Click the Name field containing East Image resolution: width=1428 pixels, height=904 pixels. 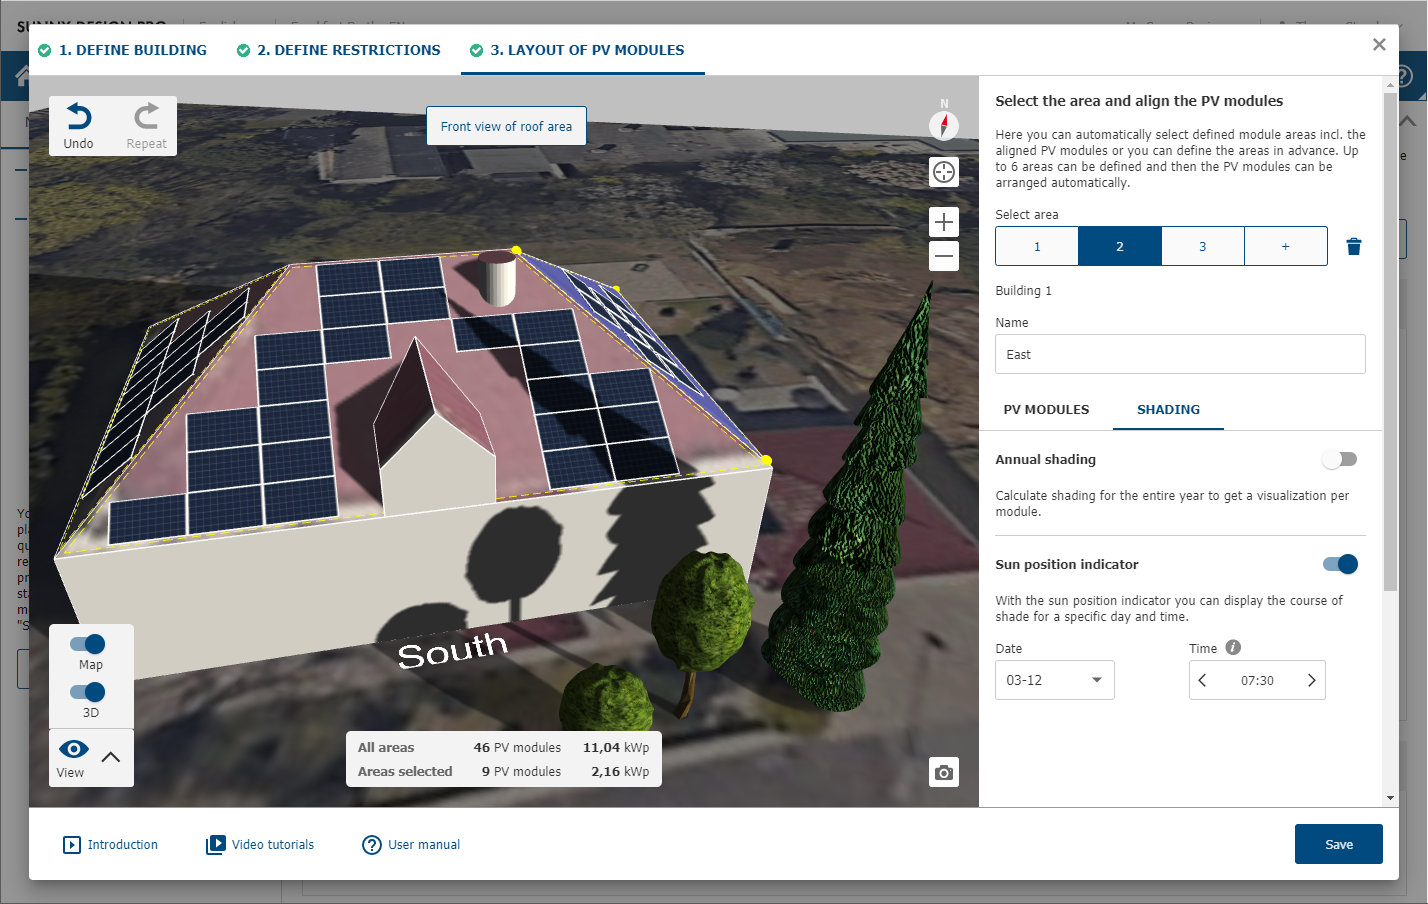point(1179,354)
